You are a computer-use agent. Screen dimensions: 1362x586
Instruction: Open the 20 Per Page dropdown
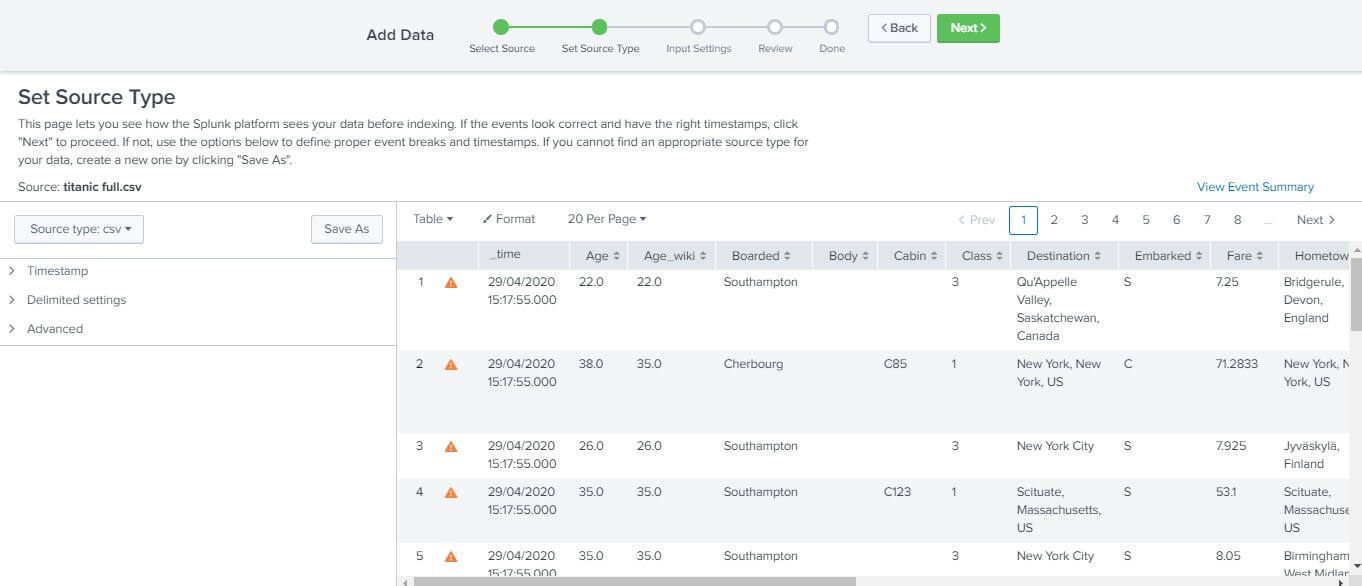[607, 219]
